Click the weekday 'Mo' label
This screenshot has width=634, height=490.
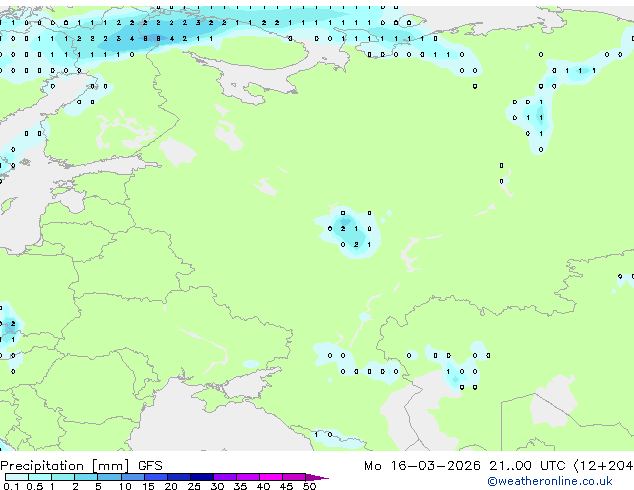pyautogui.click(x=373, y=466)
